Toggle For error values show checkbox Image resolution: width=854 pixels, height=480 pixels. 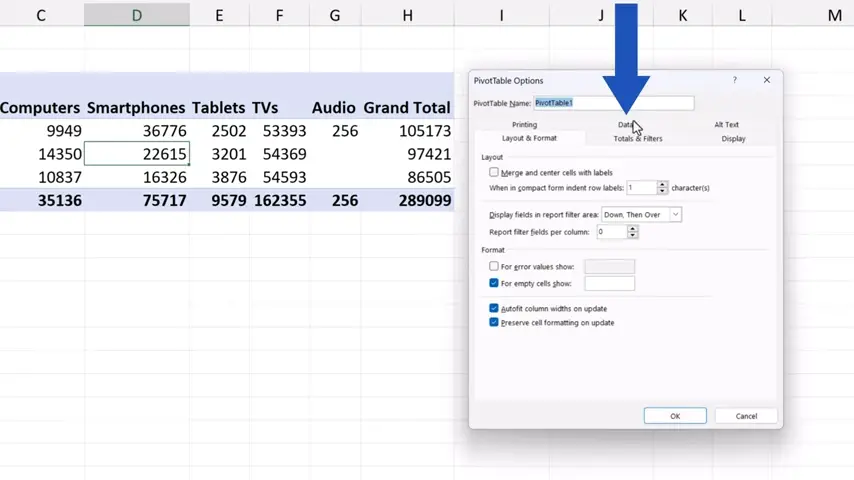[x=494, y=267]
